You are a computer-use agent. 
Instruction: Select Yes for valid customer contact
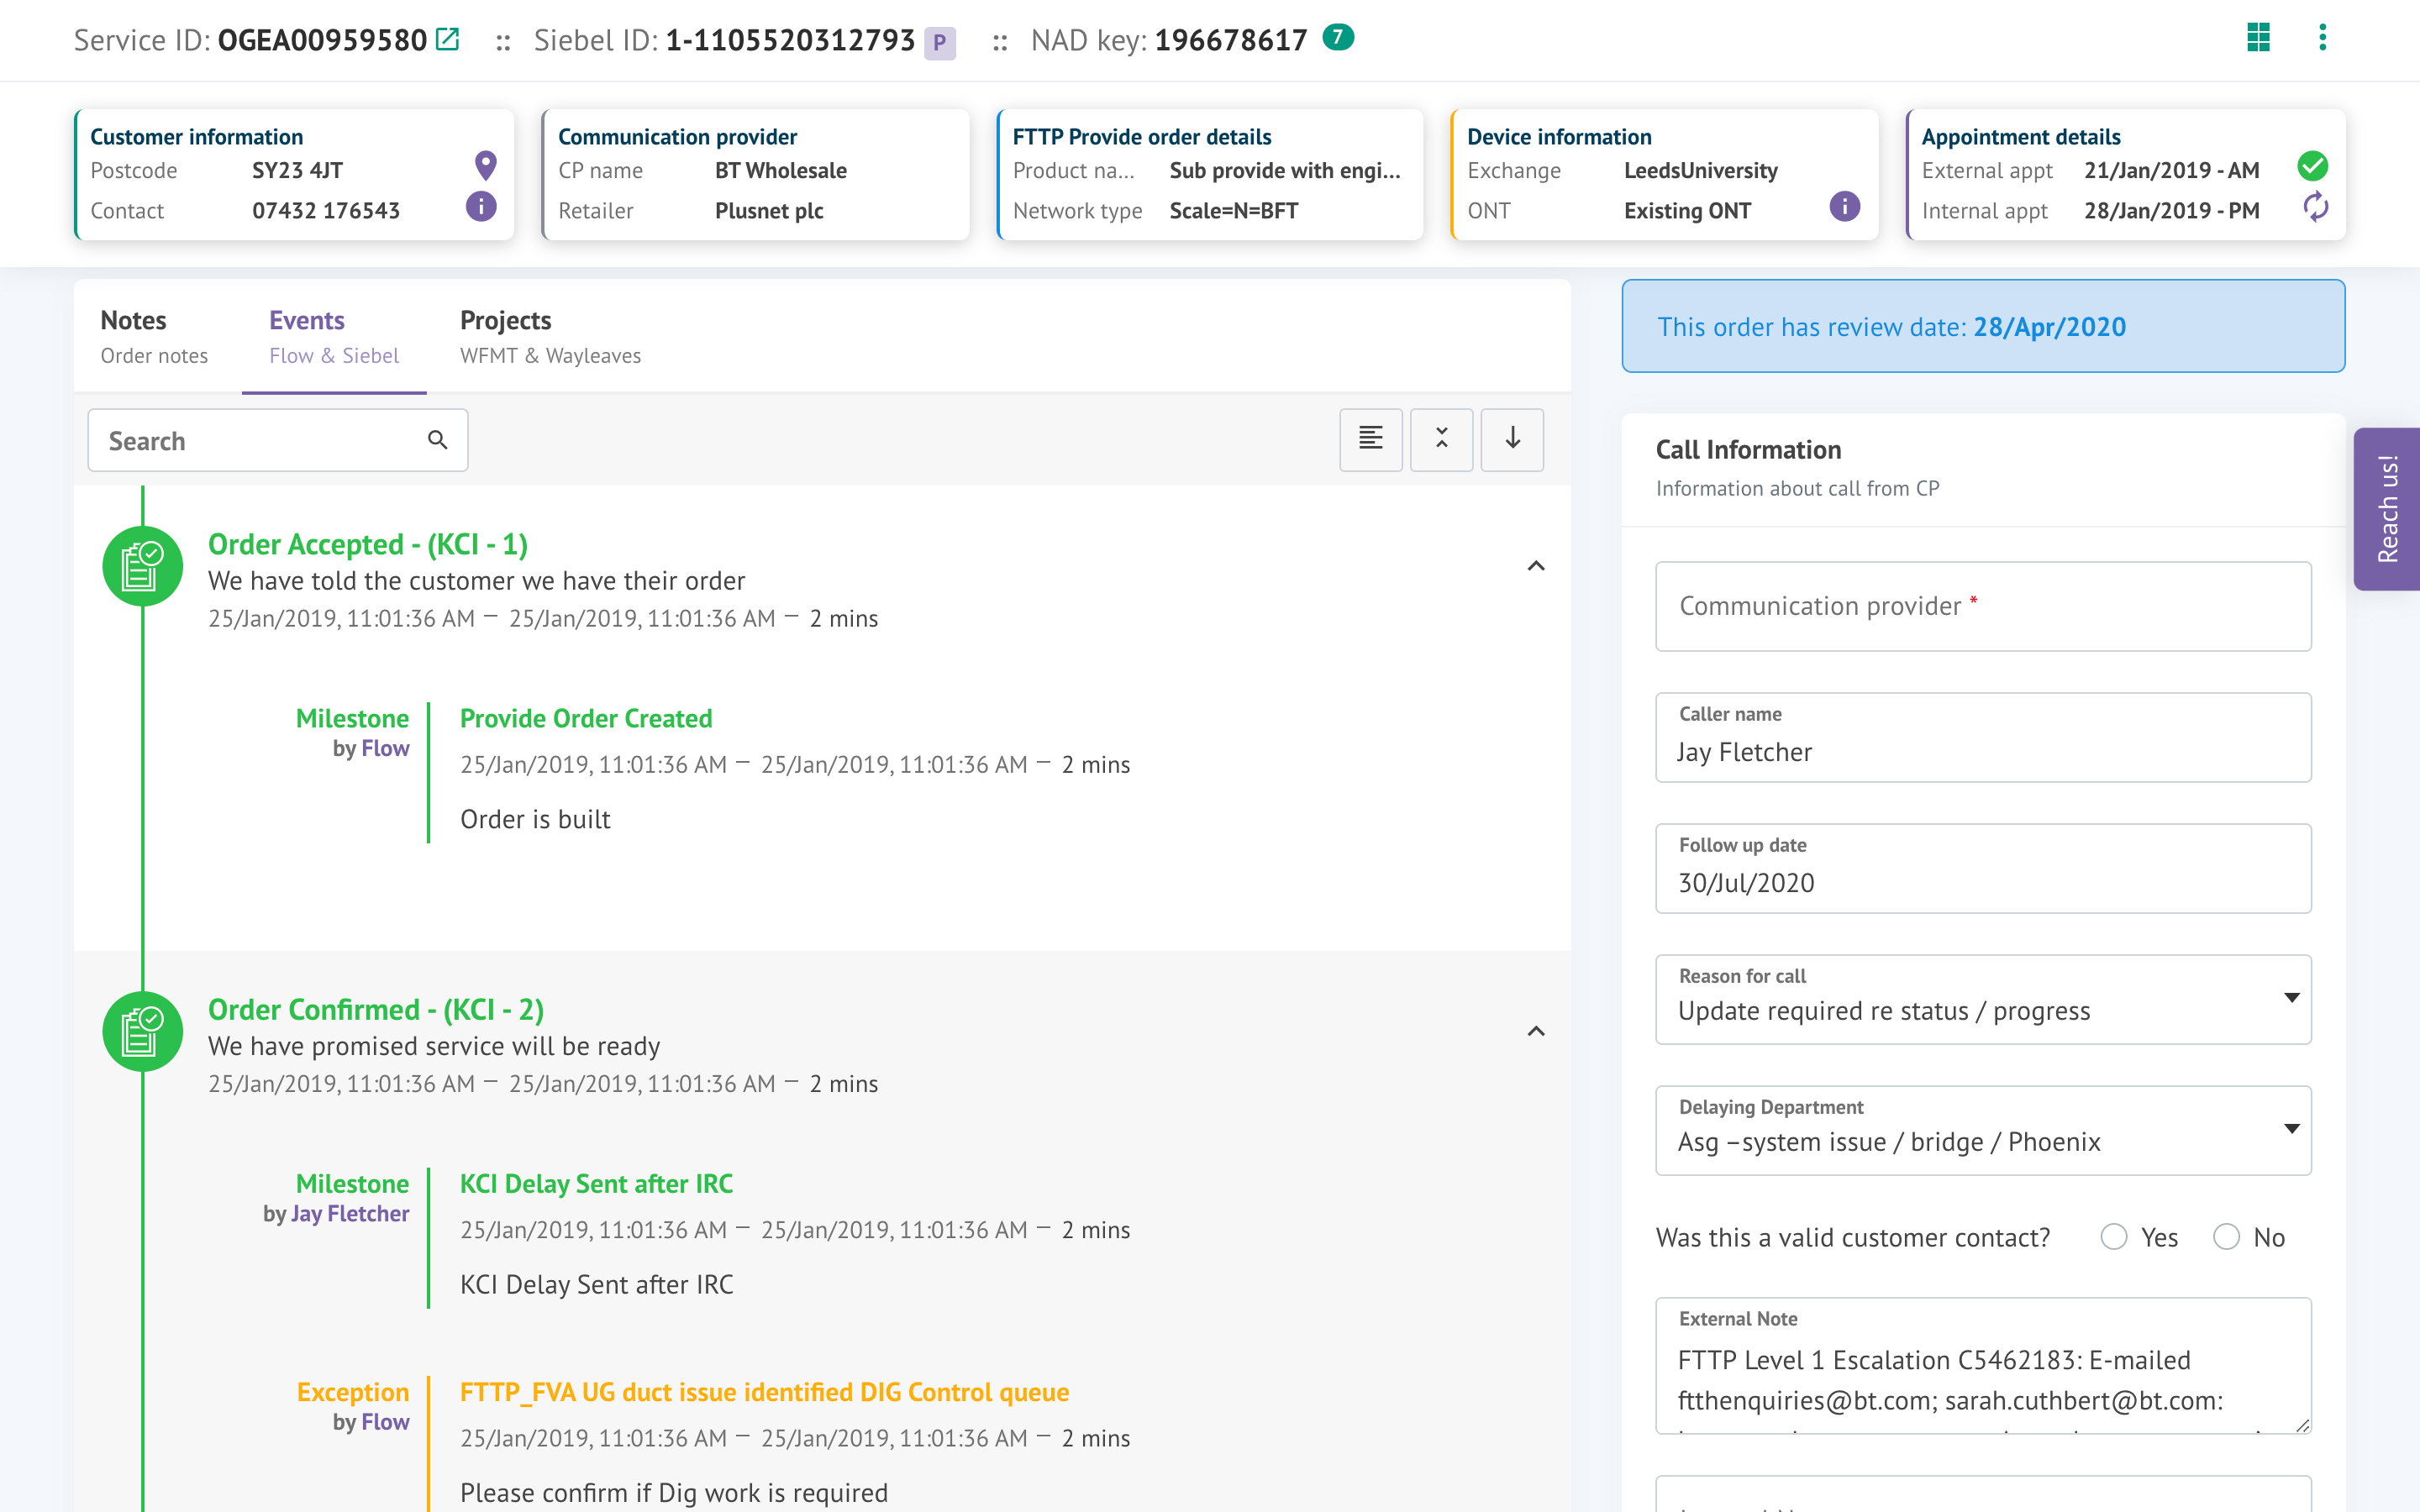[2114, 1237]
